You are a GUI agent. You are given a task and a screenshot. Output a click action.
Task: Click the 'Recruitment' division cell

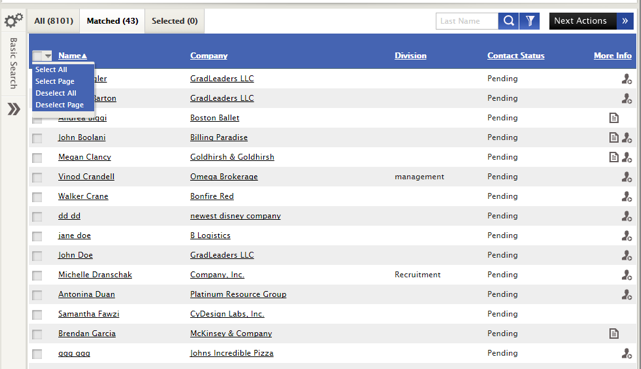tap(417, 275)
